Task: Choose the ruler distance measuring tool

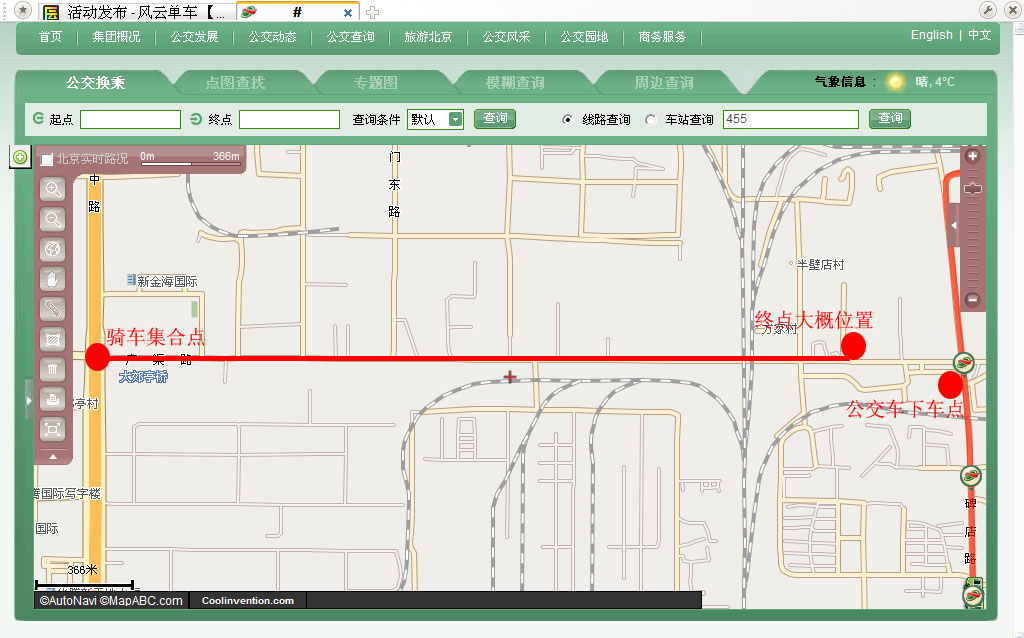Action: click(54, 308)
